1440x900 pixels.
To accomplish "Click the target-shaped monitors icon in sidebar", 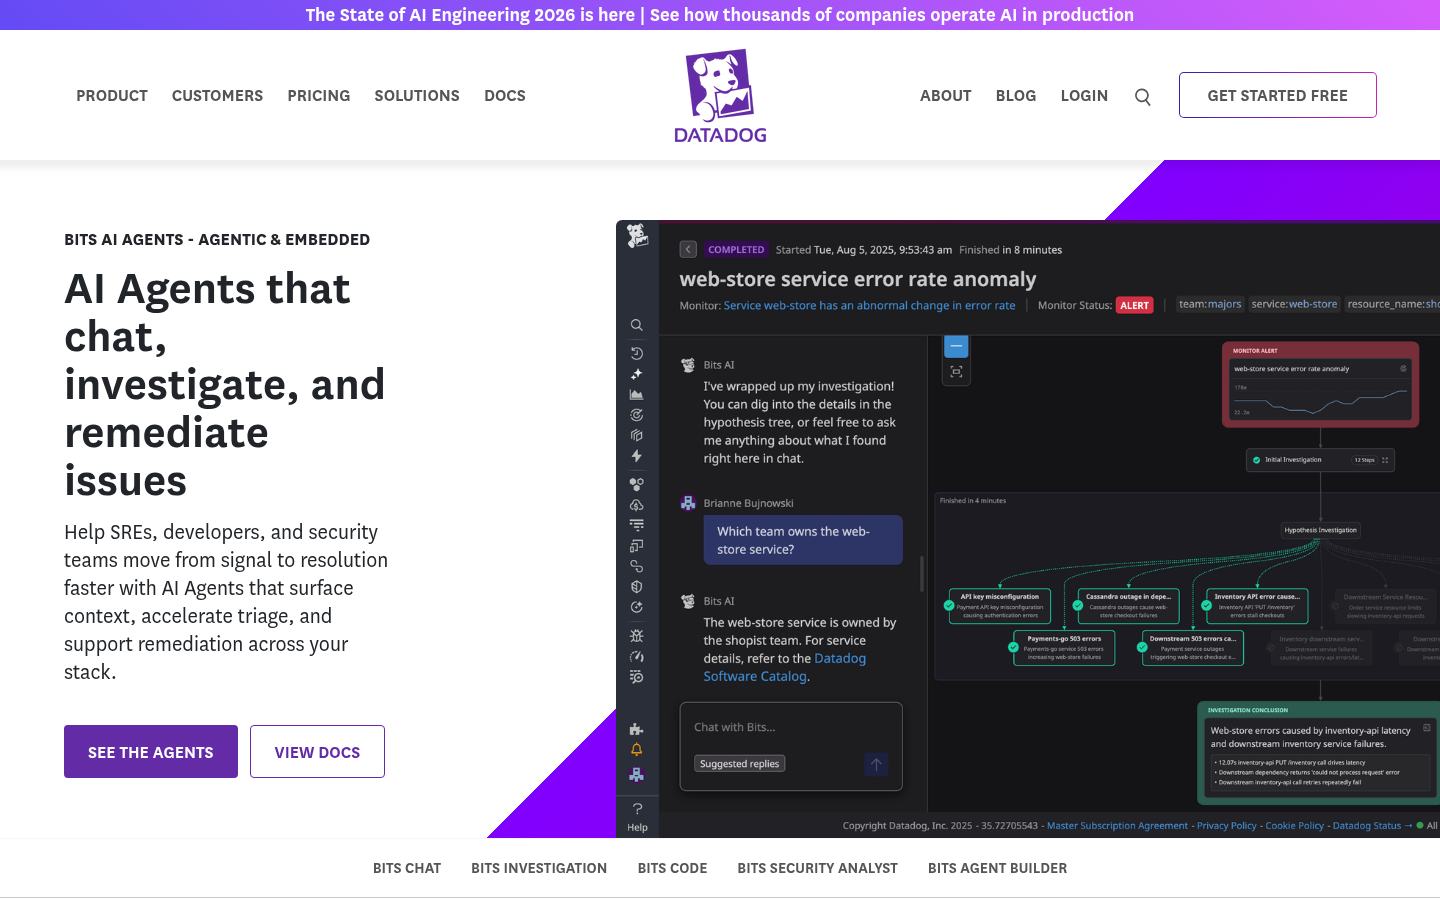I will (x=636, y=415).
